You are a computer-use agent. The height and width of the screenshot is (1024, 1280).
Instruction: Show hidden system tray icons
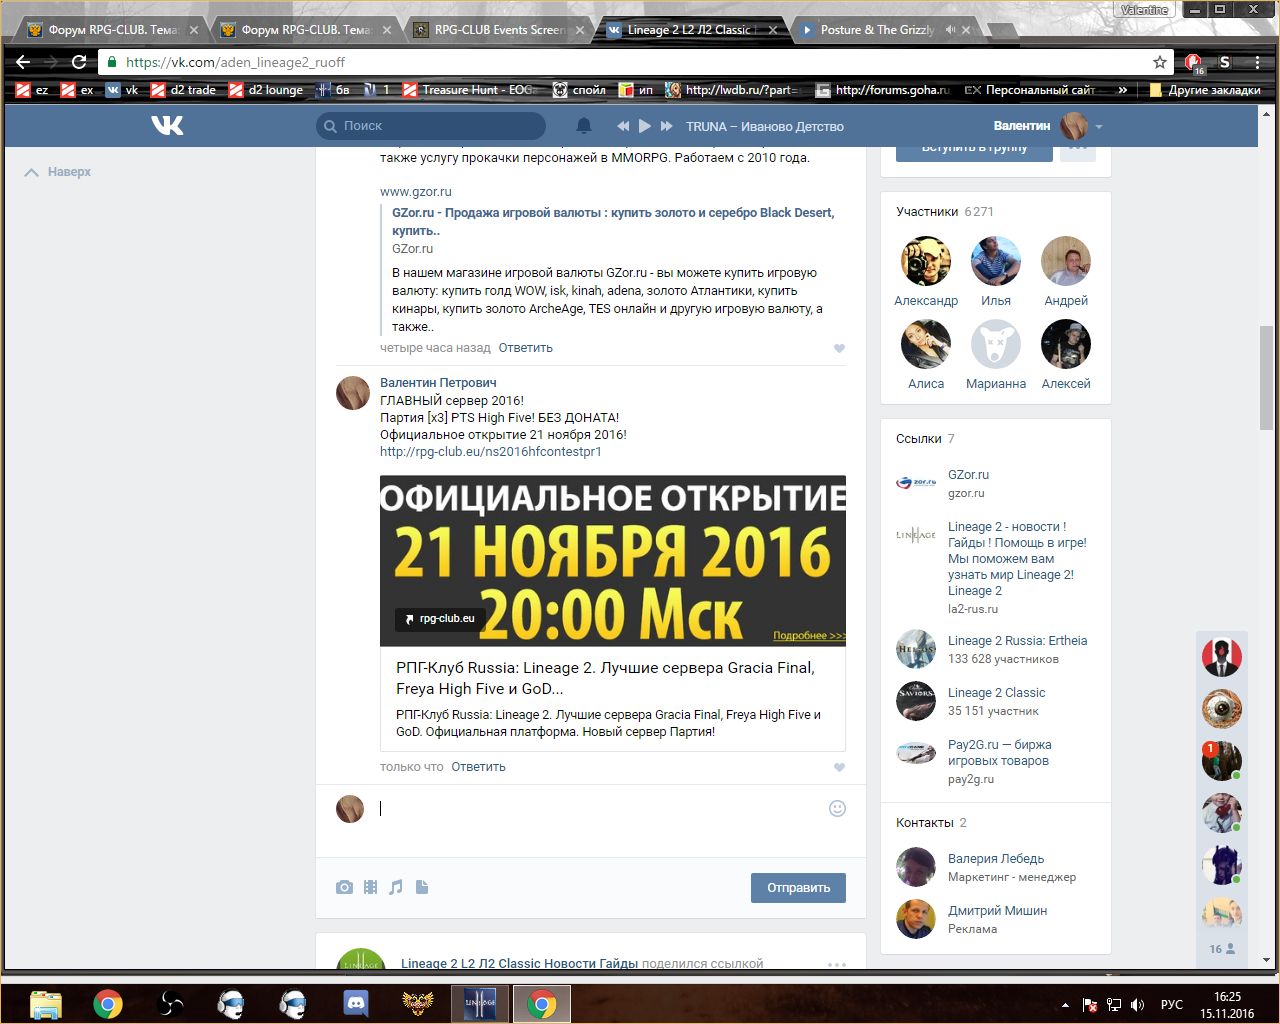click(1065, 1004)
